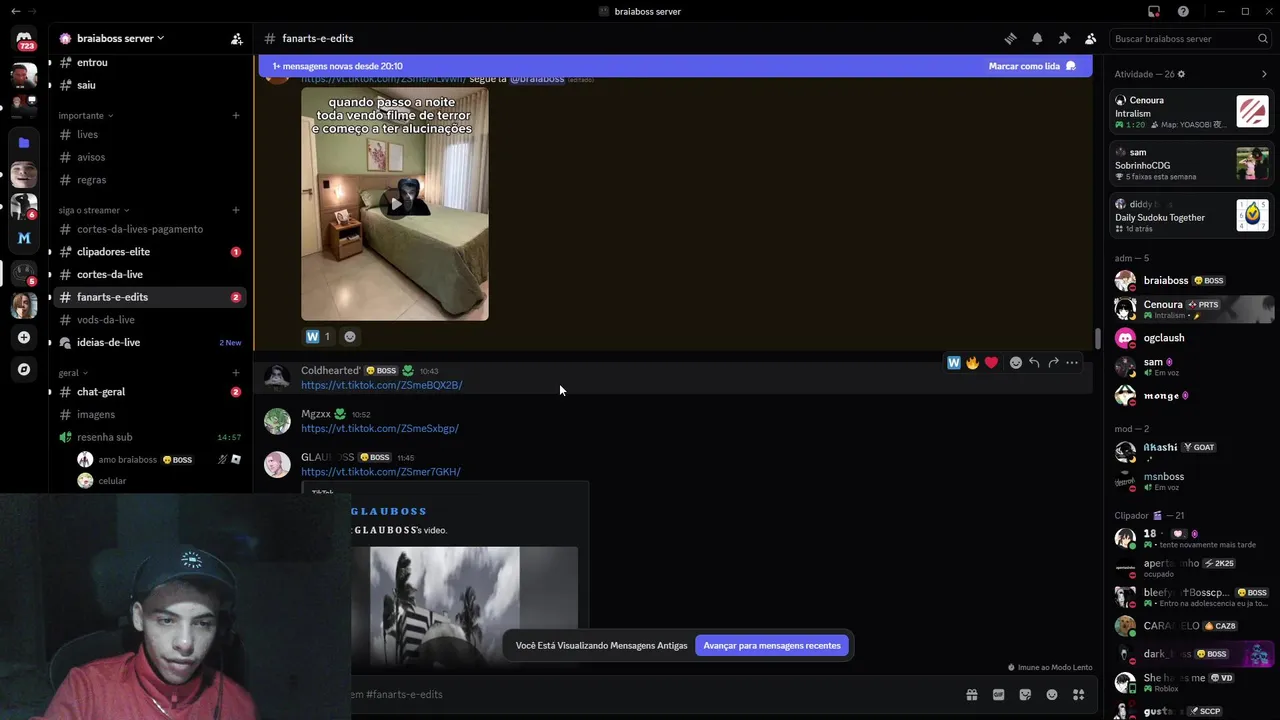Collapse the importante category
This screenshot has height=720, width=1280.
[85, 115]
